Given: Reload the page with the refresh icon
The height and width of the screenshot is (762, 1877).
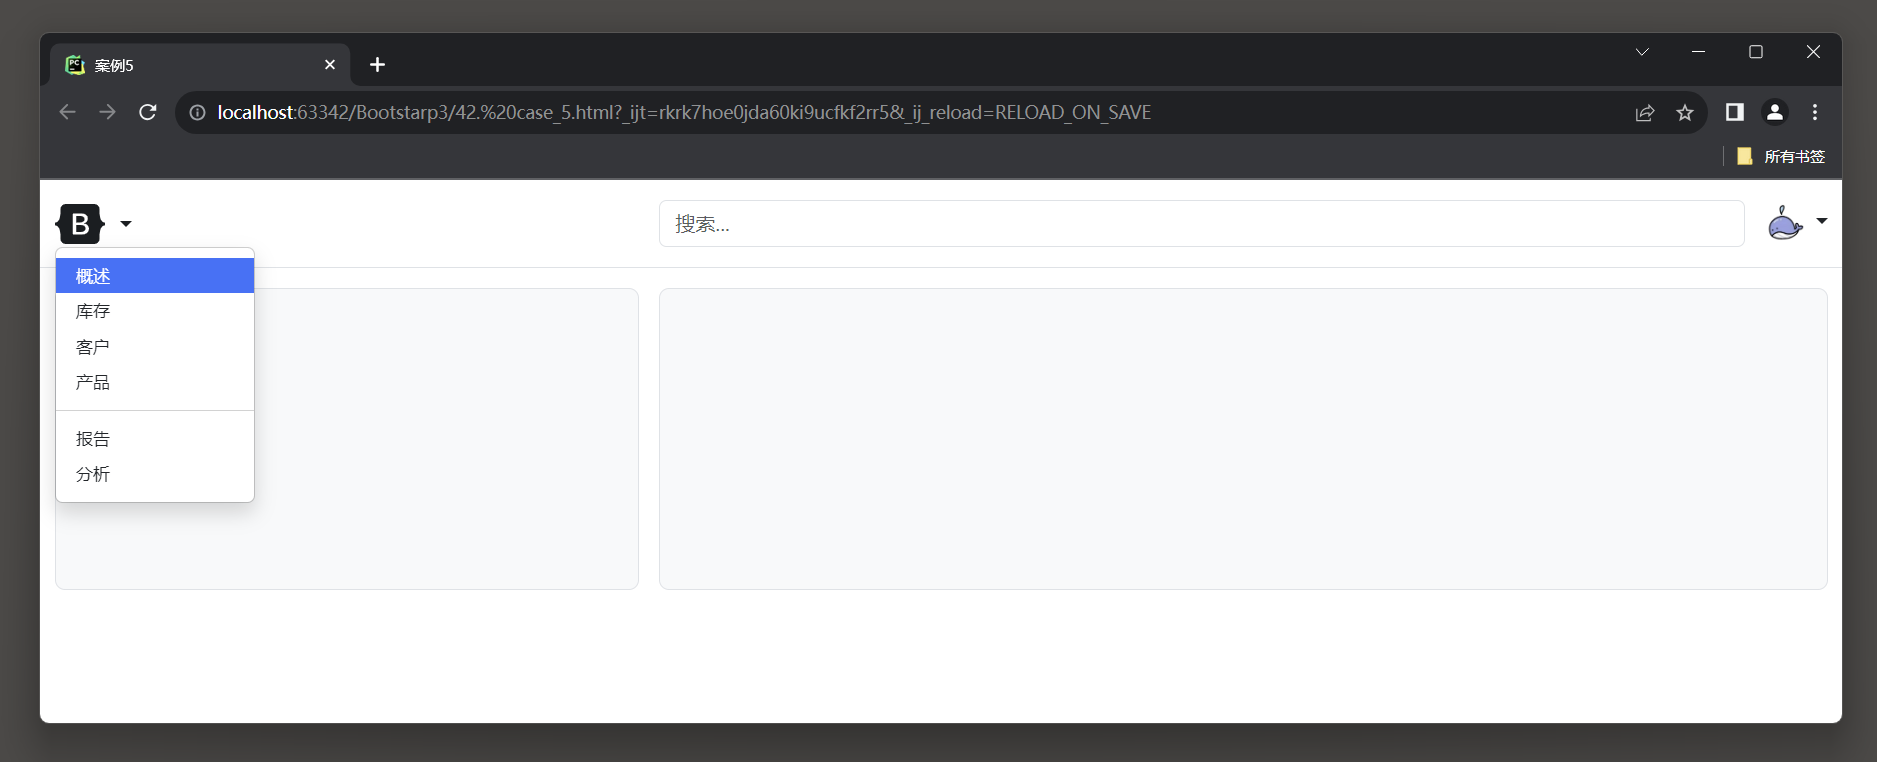Looking at the screenshot, I should [148, 112].
